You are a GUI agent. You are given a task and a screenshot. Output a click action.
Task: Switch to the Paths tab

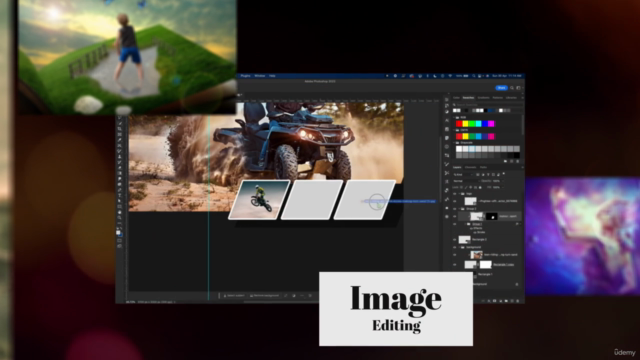pos(483,167)
